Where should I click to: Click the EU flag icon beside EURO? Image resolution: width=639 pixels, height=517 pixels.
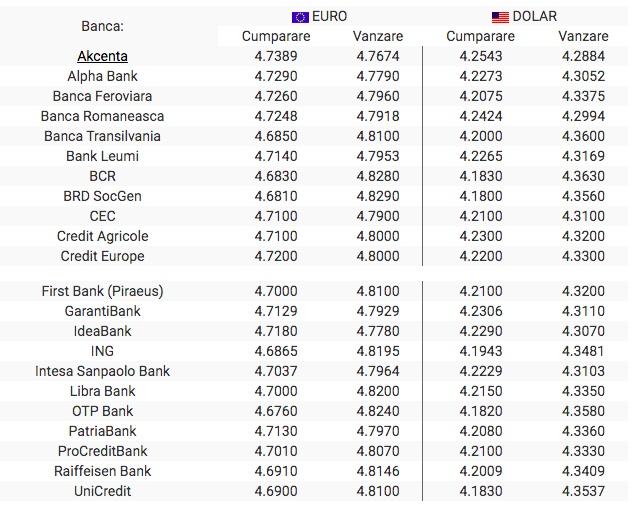click(300, 17)
